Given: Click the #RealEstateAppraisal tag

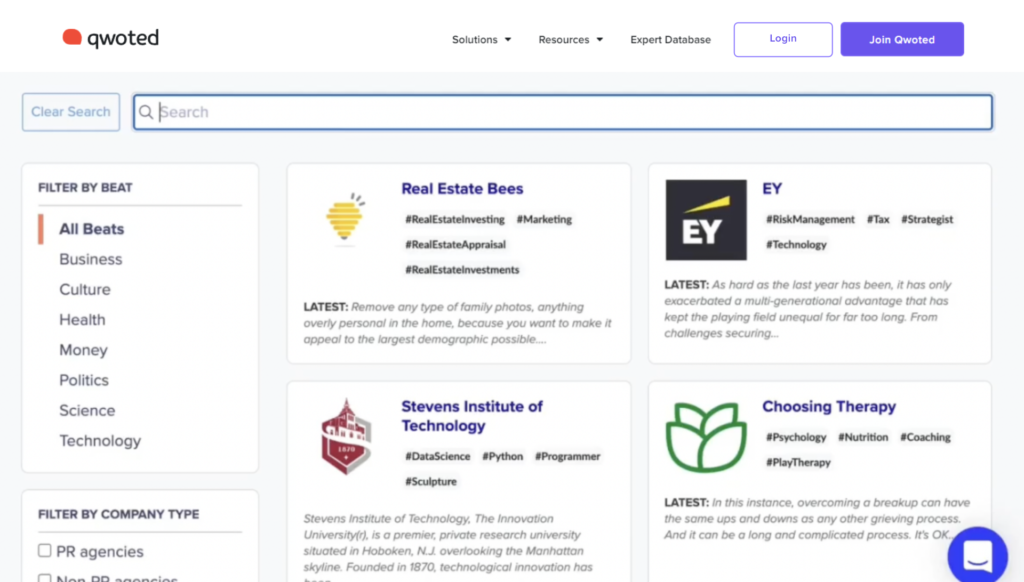Looking at the screenshot, I should [x=455, y=244].
